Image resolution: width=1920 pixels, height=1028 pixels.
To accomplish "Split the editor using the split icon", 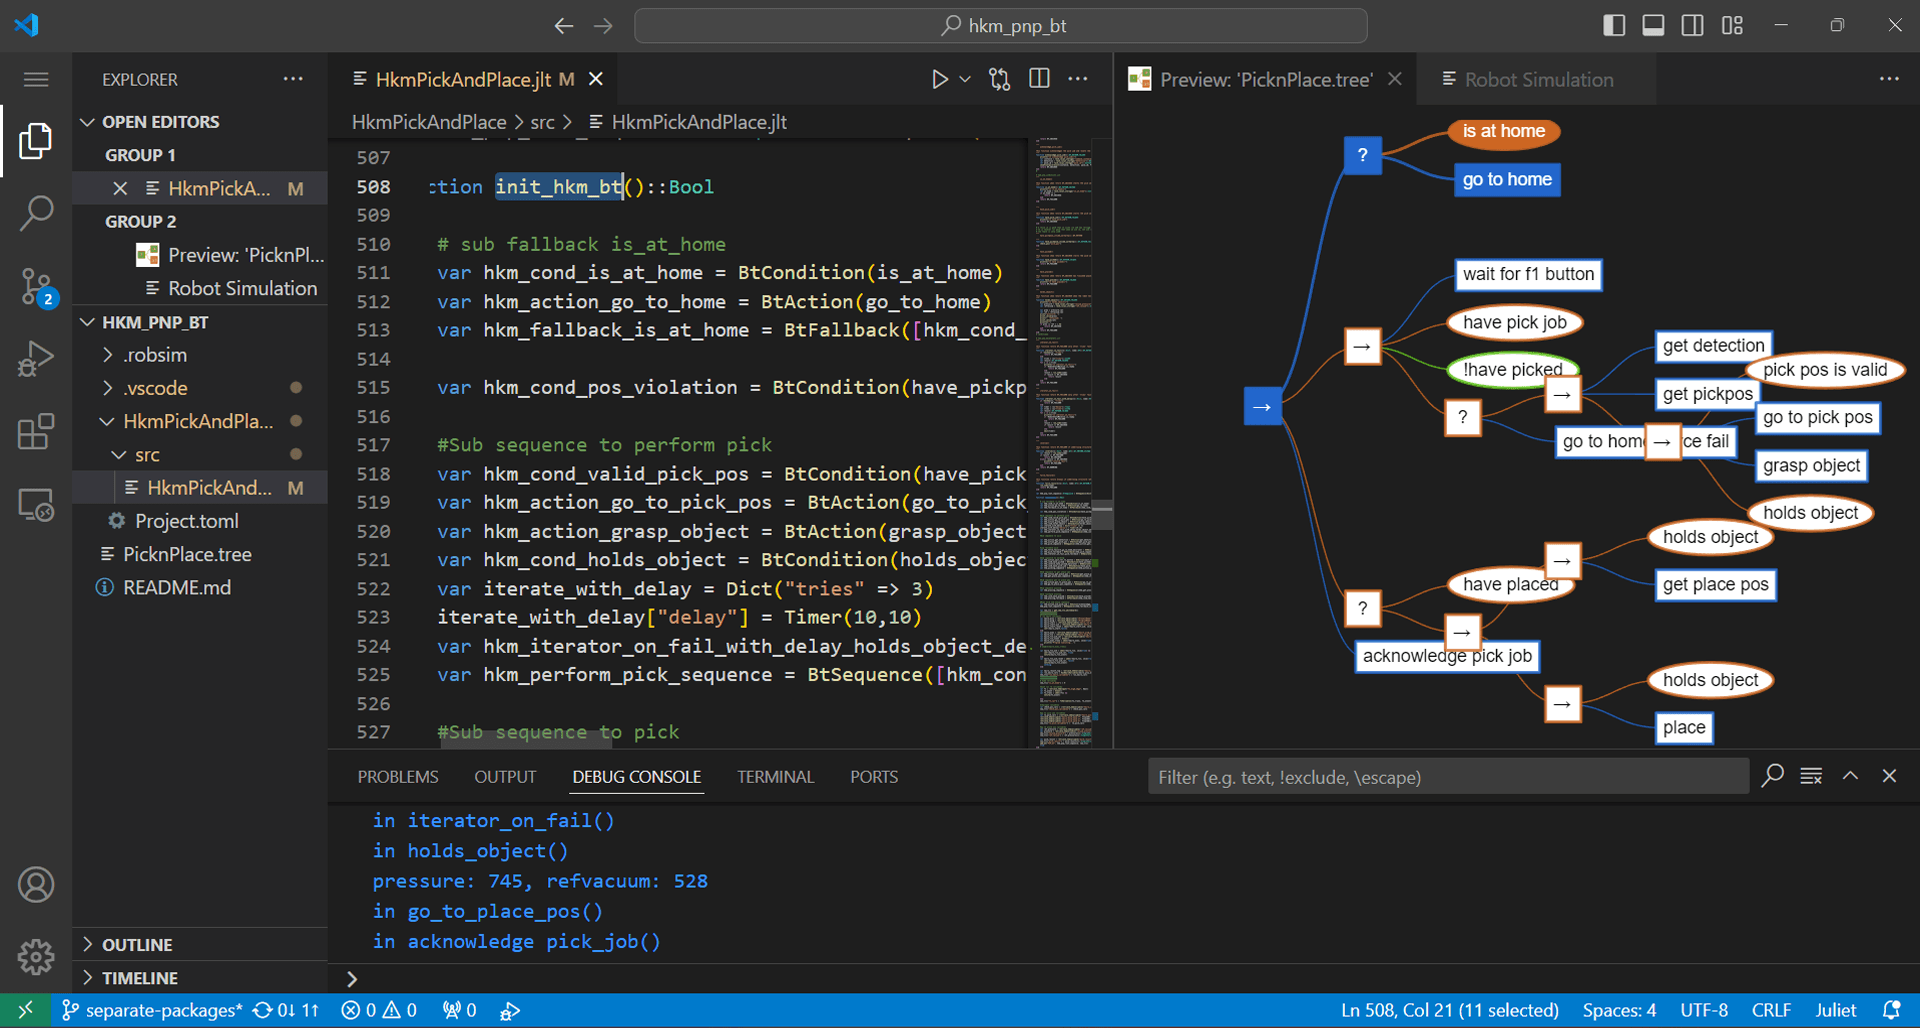I will click(x=1039, y=78).
